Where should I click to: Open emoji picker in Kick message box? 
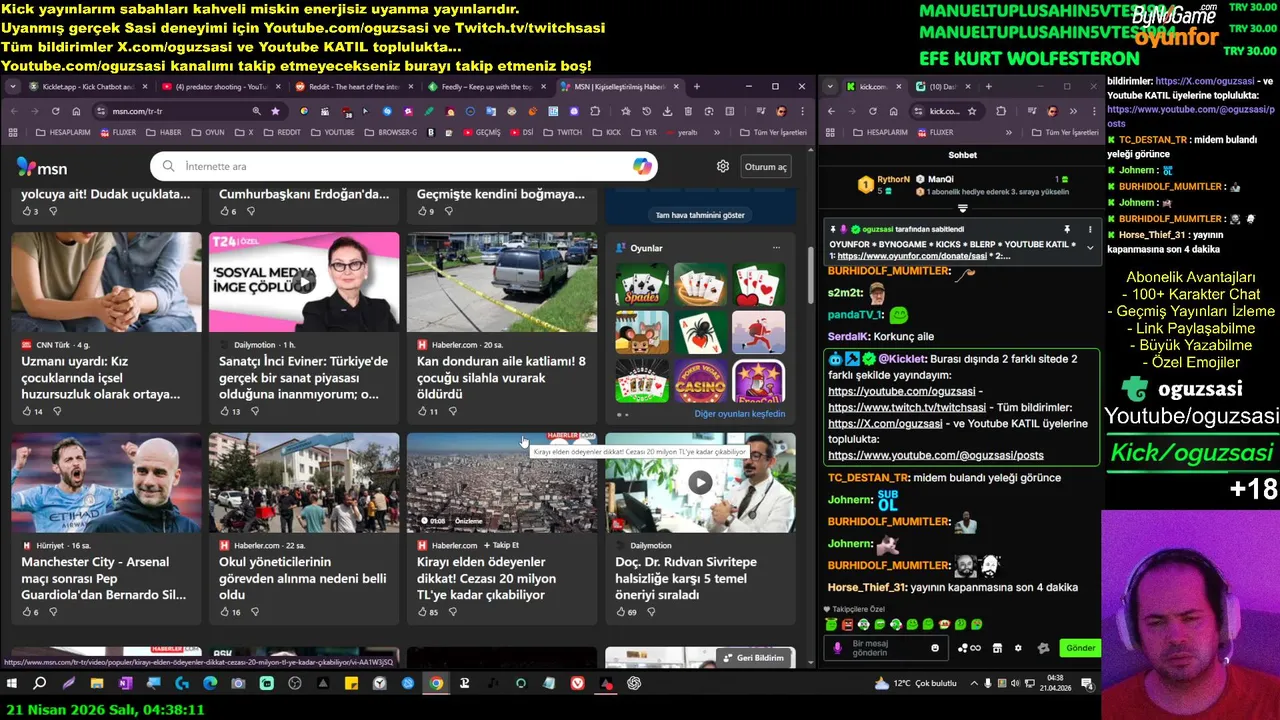pos(935,648)
